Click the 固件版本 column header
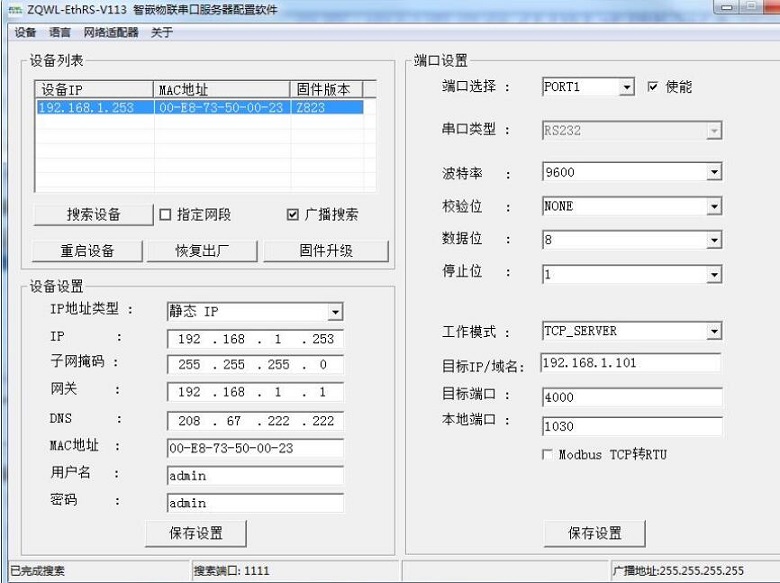 326,90
